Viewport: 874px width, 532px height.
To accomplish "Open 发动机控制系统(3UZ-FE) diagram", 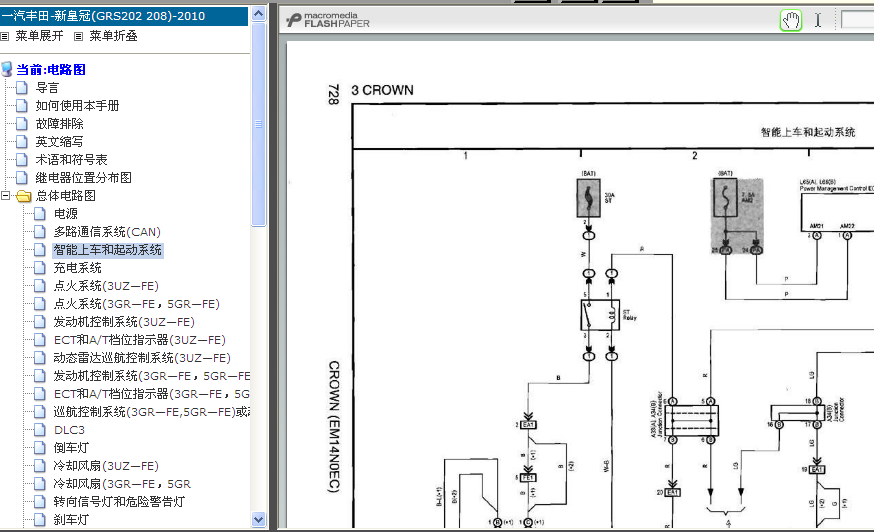I will pyautogui.click(x=124, y=322).
